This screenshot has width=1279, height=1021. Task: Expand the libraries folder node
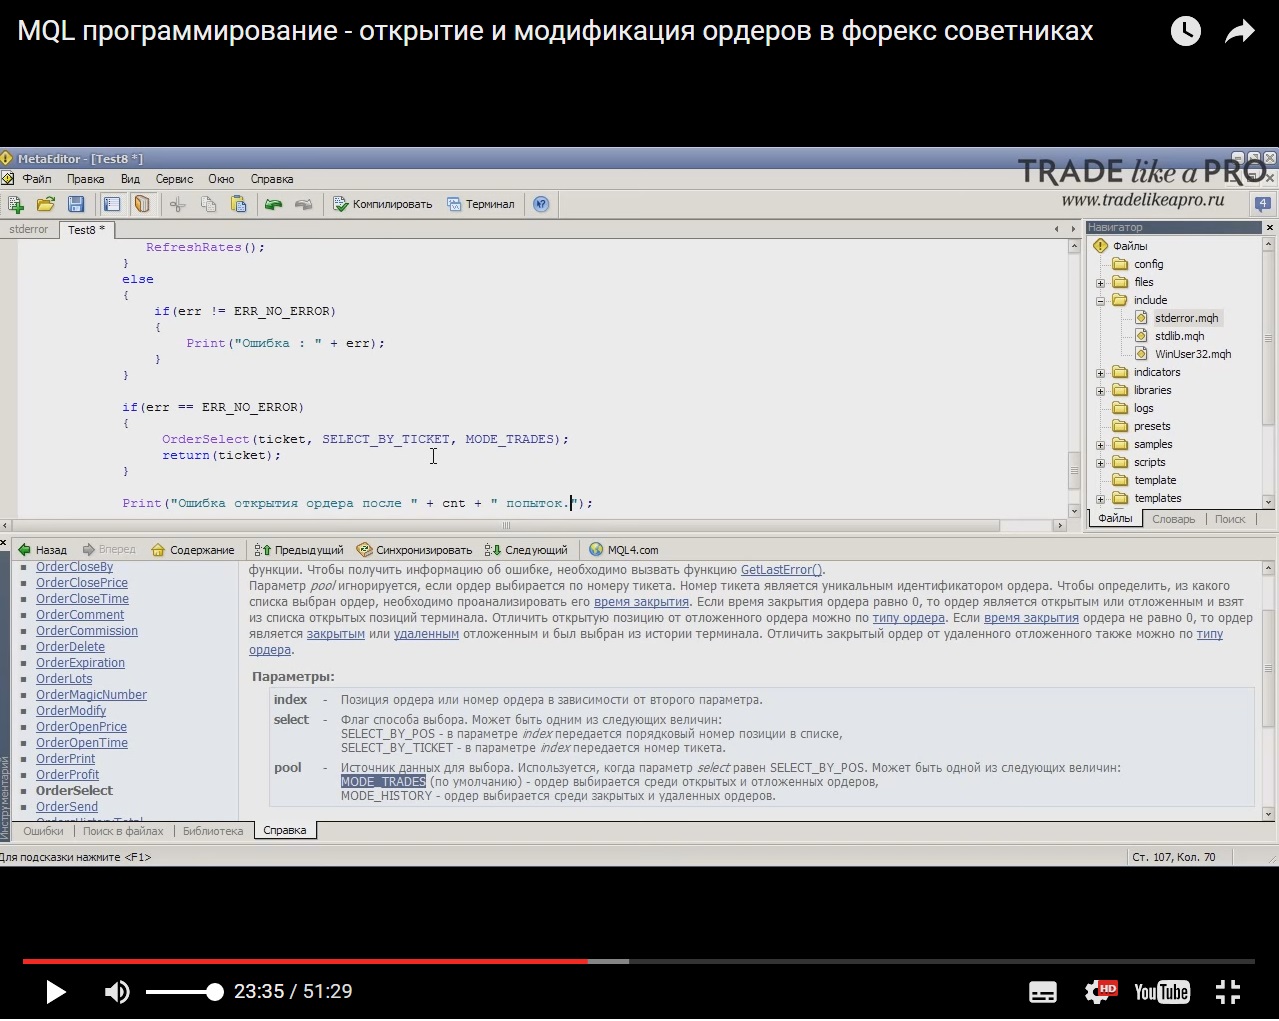pyautogui.click(x=1101, y=391)
